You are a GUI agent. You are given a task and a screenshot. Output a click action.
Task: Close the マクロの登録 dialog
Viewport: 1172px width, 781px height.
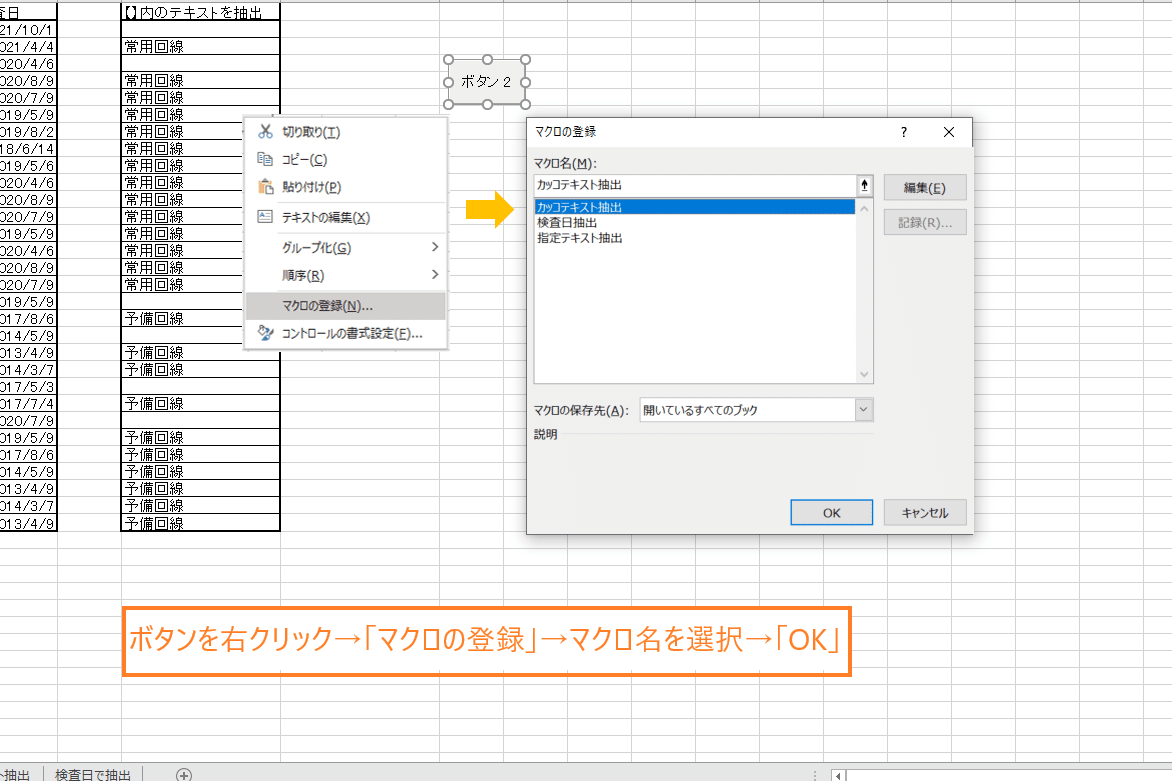point(949,132)
